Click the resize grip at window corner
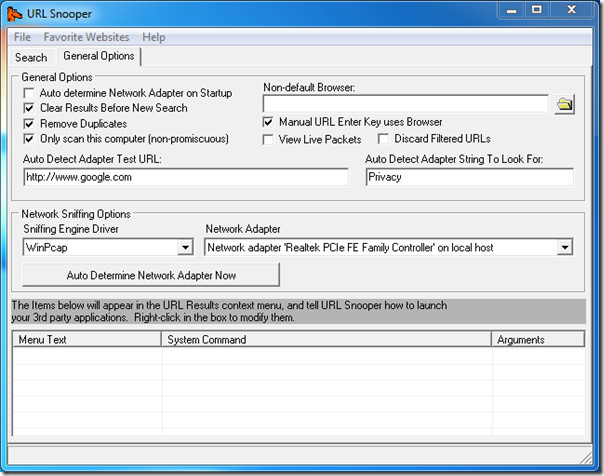 [x=586, y=458]
